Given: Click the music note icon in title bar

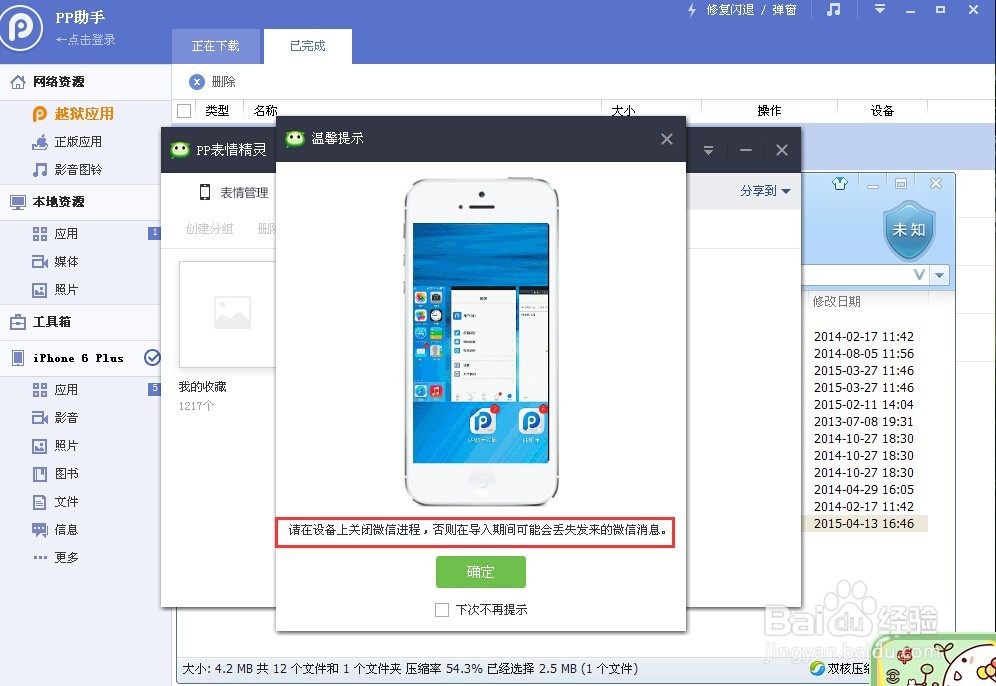Looking at the screenshot, I should pos(833,10).
